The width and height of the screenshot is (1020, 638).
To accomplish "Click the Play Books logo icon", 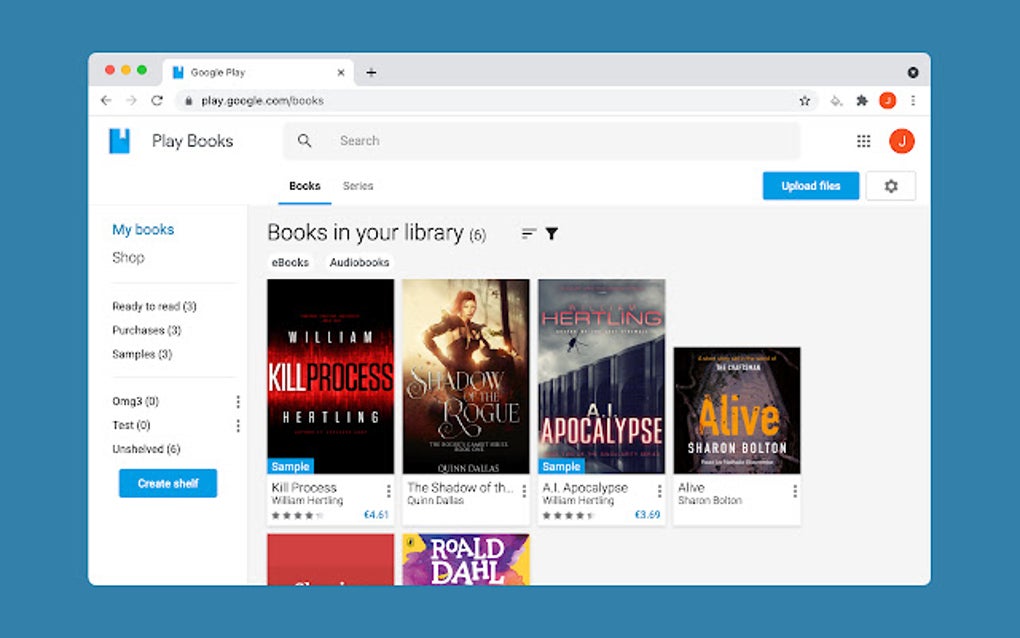I will coord(117,140).
